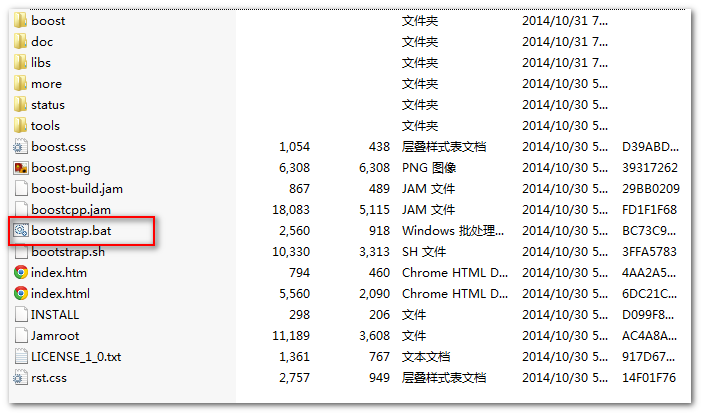This screenshot has height=413, width=701.
Task: Click the boost.png image file icon
Action: (21, 168)
